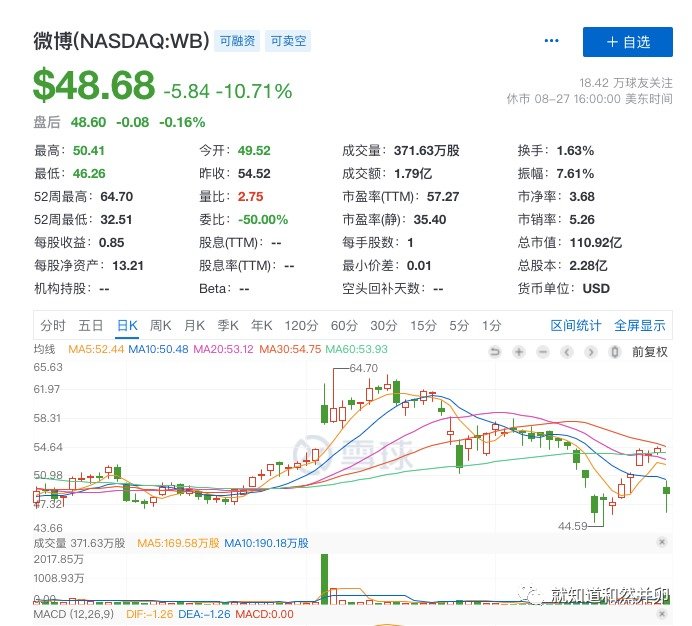This screenshot has width=692, height=626.
Task: Move chart right with the forward arrow
Action: [590, 352]
